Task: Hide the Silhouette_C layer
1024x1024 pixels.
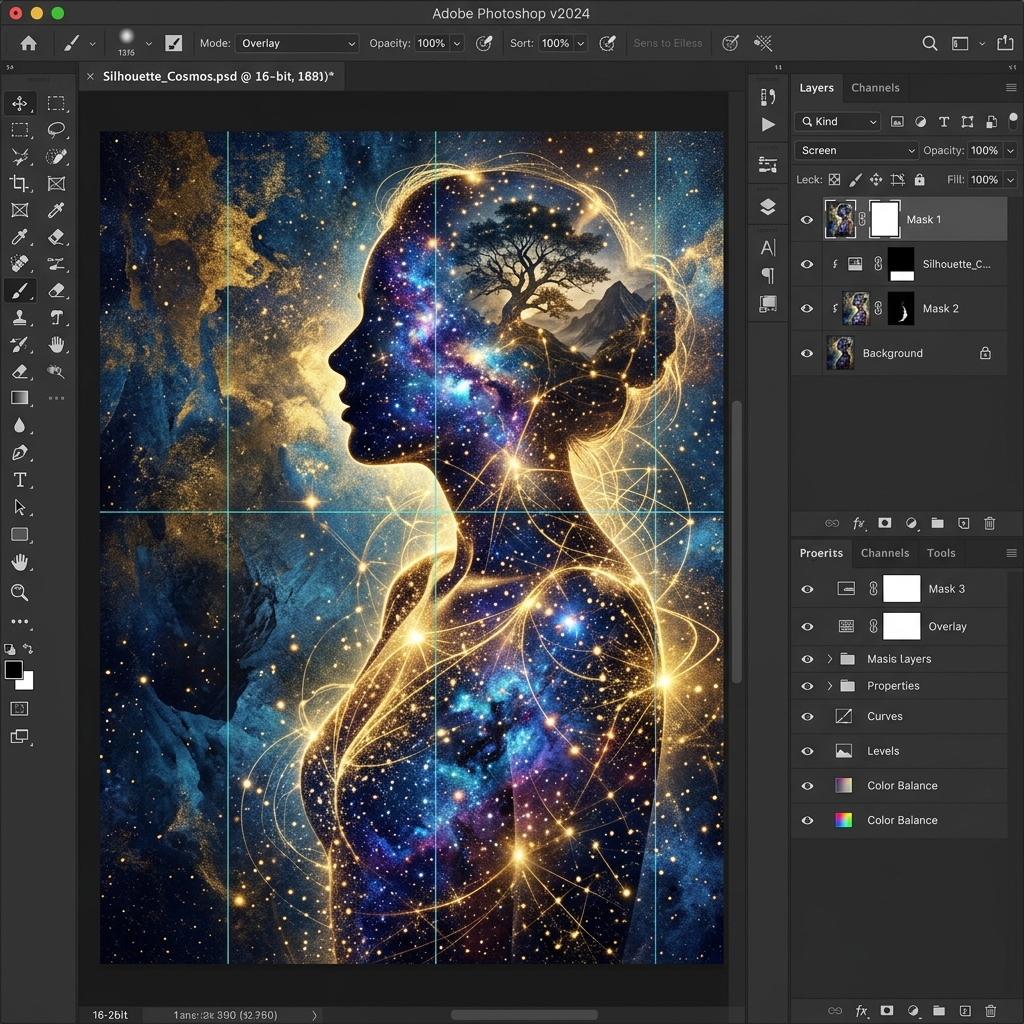Action: pos(807,264)
